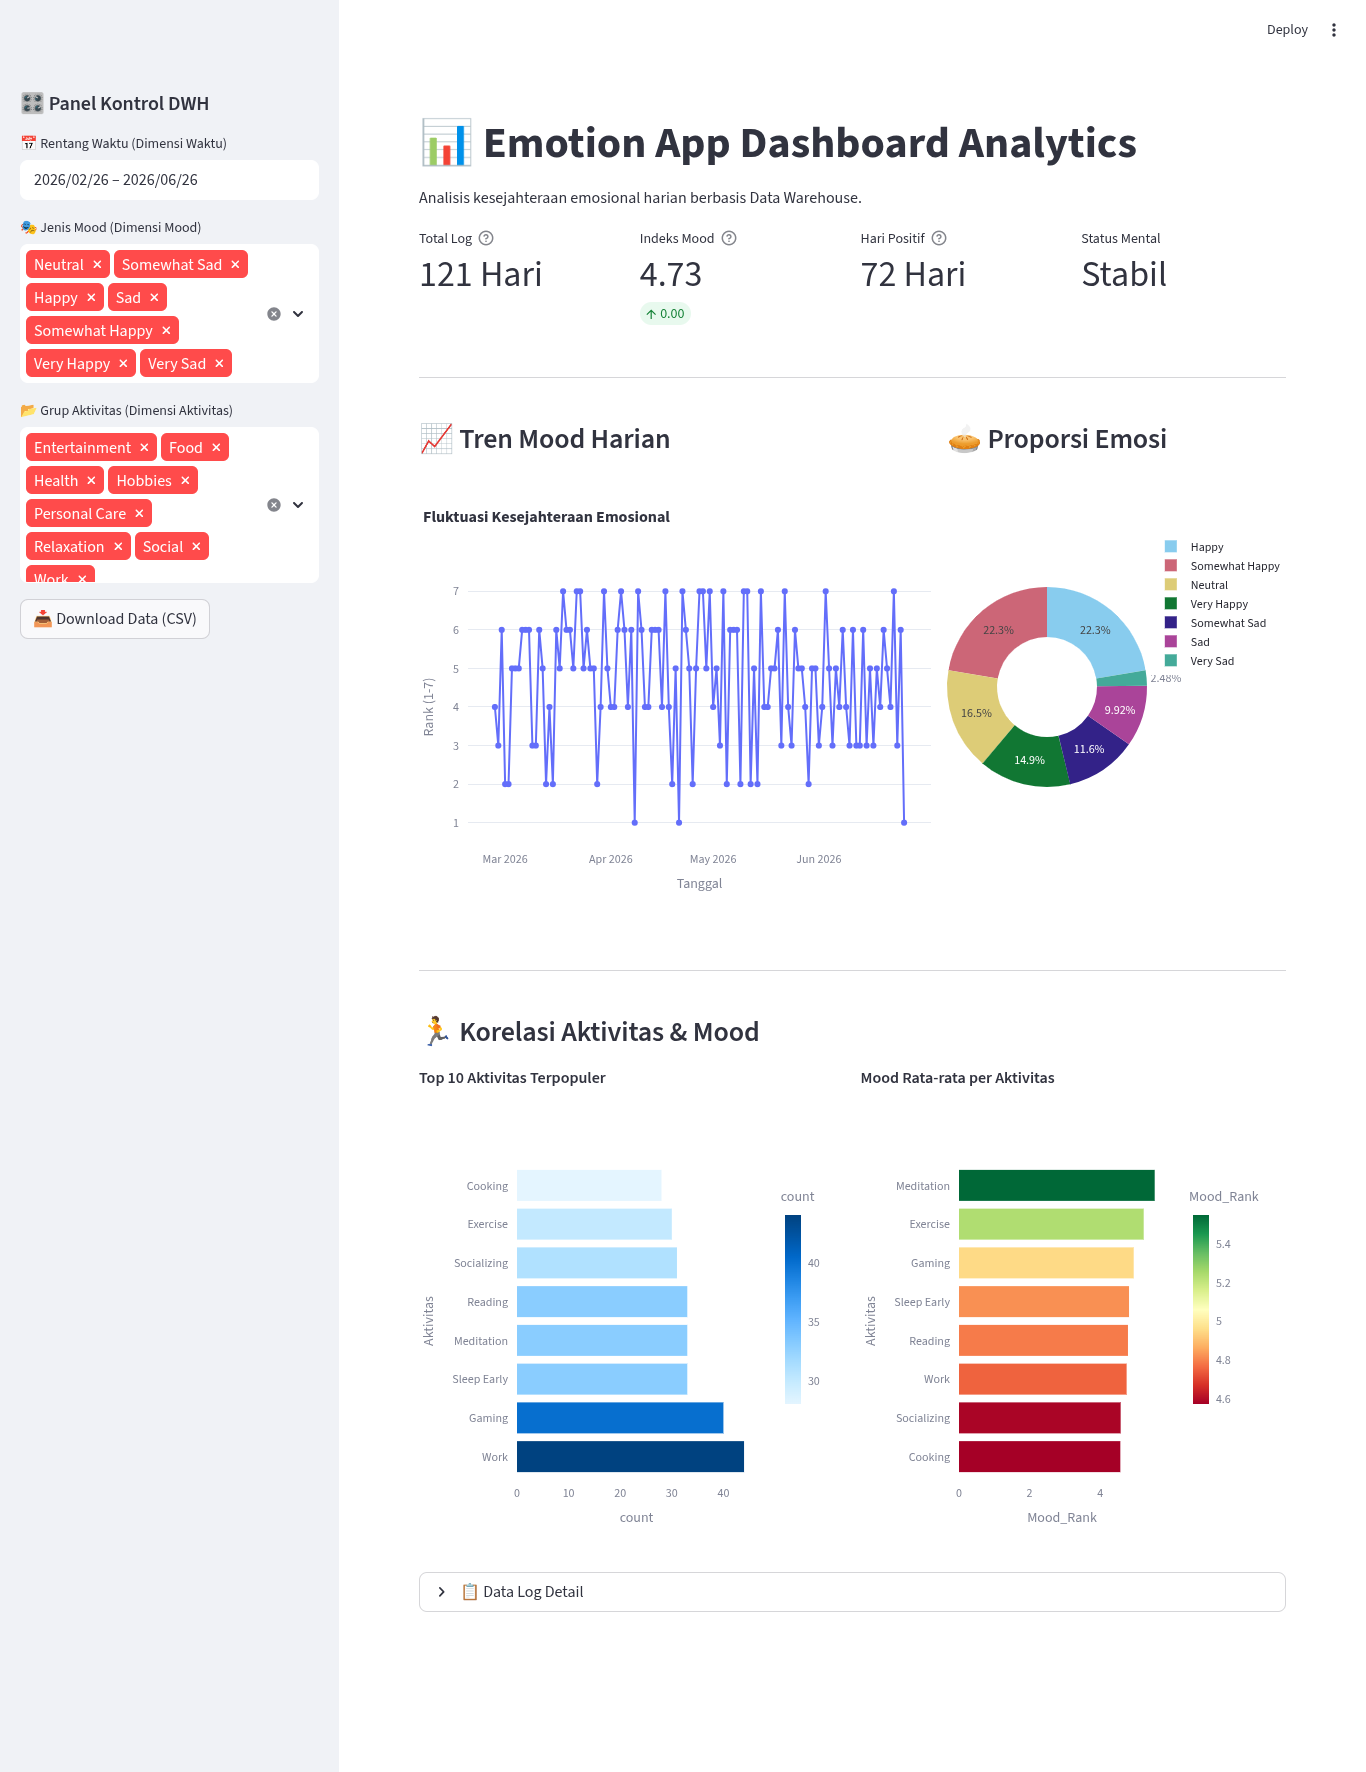Viewport: 1366px width, 1772px height.
Task: Remove the Very Happy mood tag
Action: coord(123,364)
